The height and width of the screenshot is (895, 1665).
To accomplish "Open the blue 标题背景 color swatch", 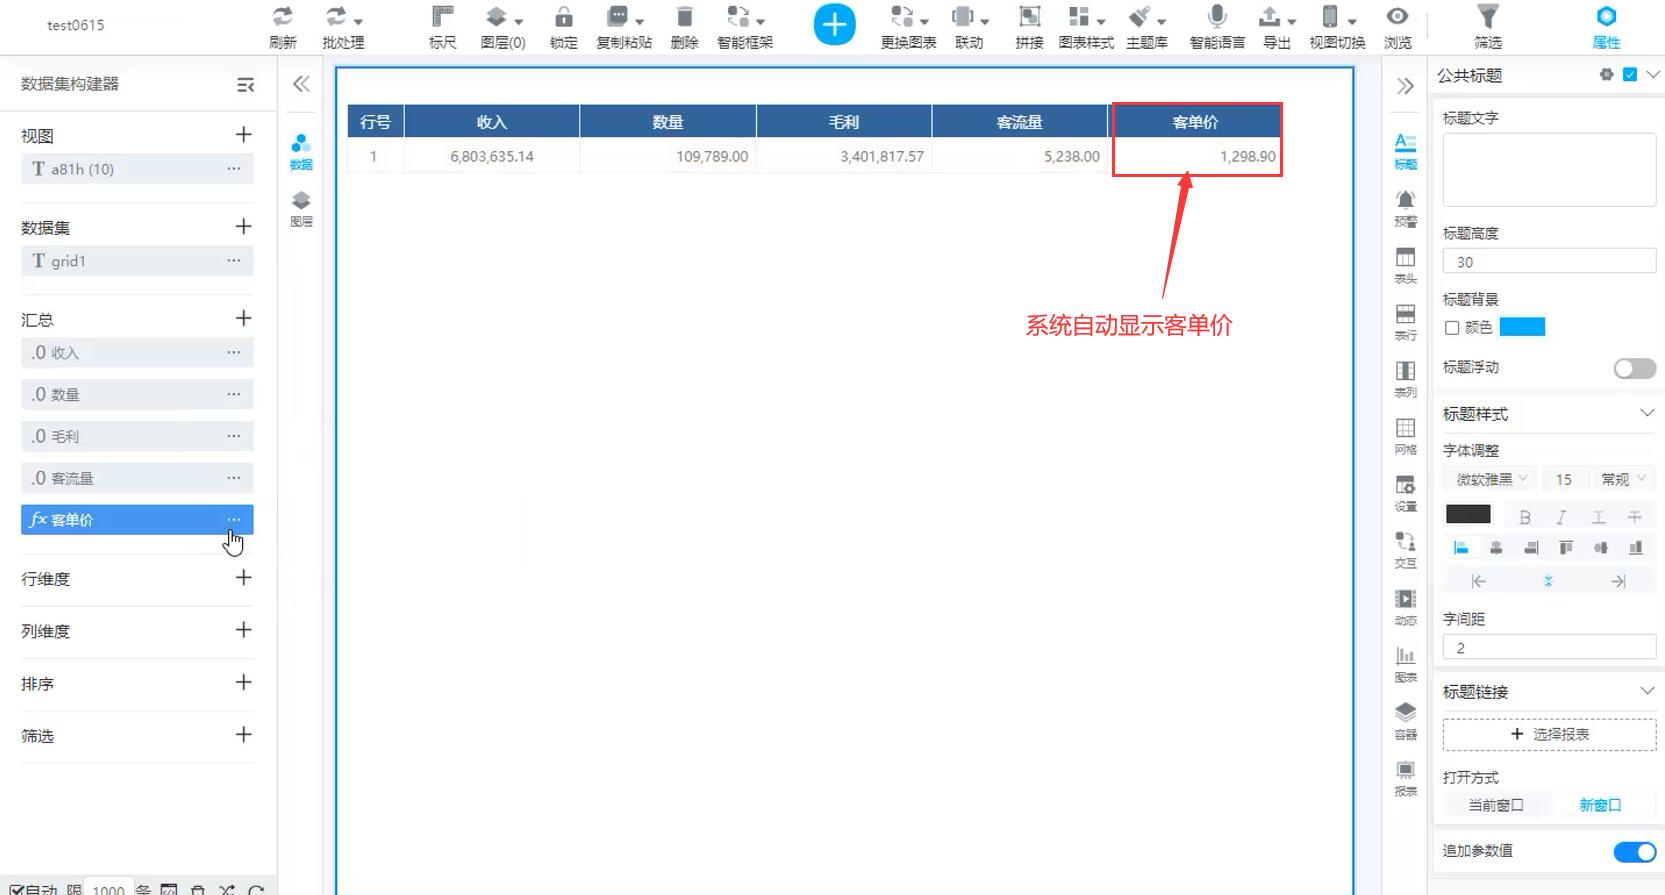I will coord(1522,327).
